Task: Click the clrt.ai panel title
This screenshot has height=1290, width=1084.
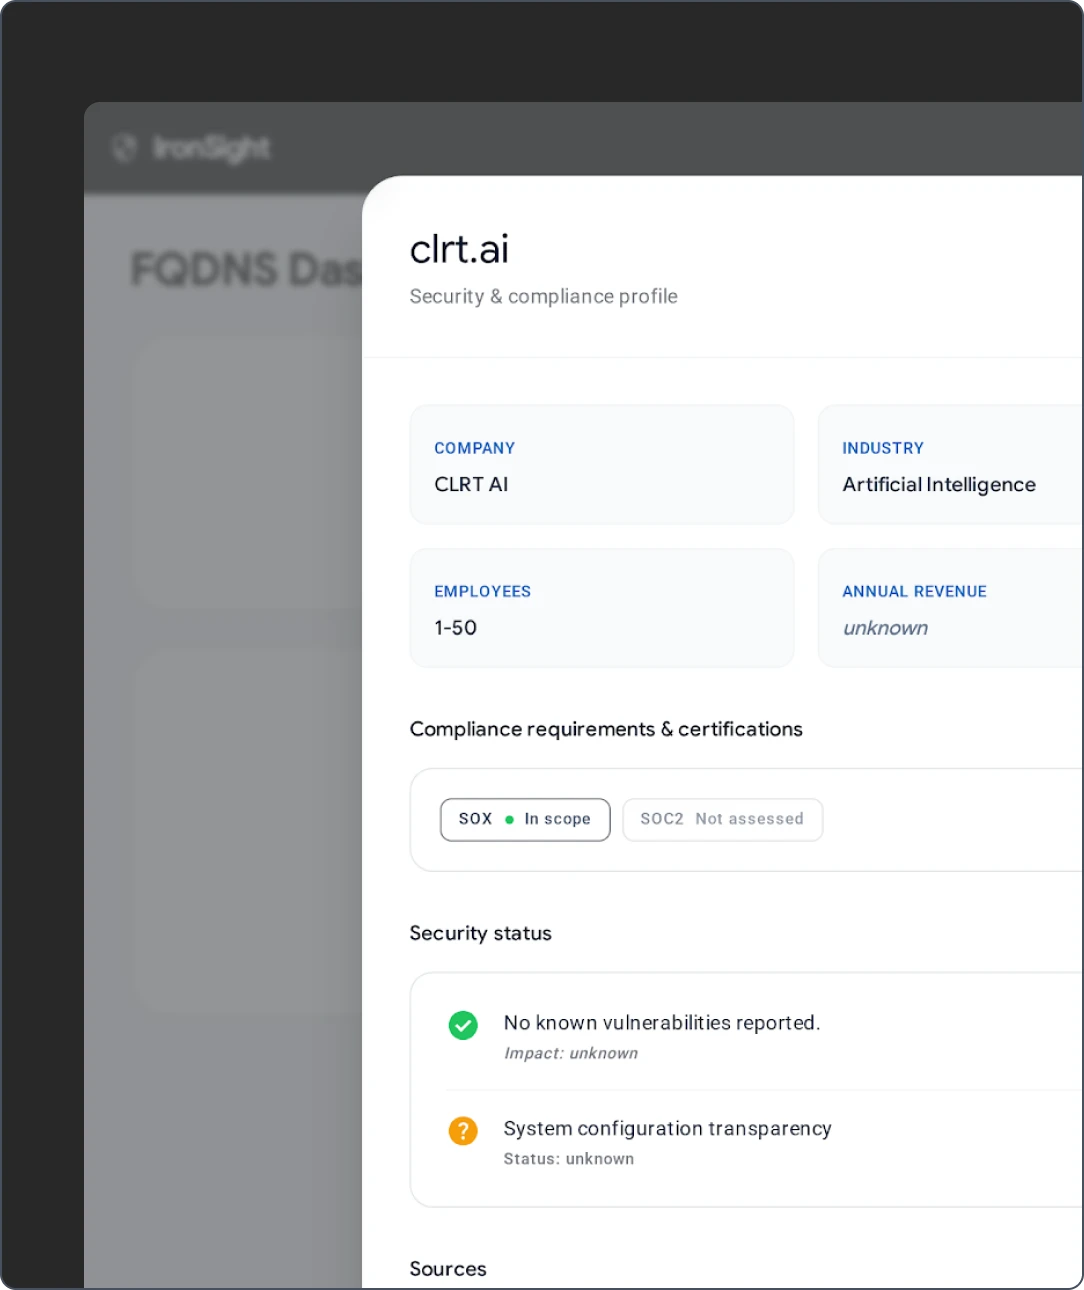Action: [459, 250]
